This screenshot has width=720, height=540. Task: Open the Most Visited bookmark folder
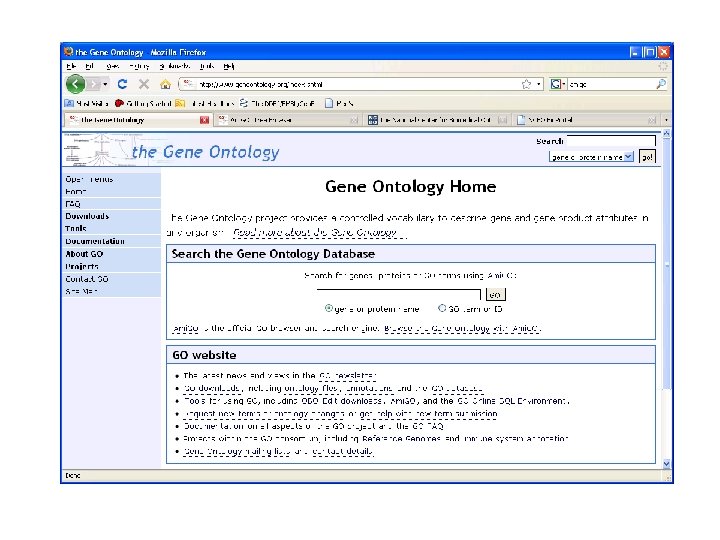pyautogui.click(x=87, y=103)
